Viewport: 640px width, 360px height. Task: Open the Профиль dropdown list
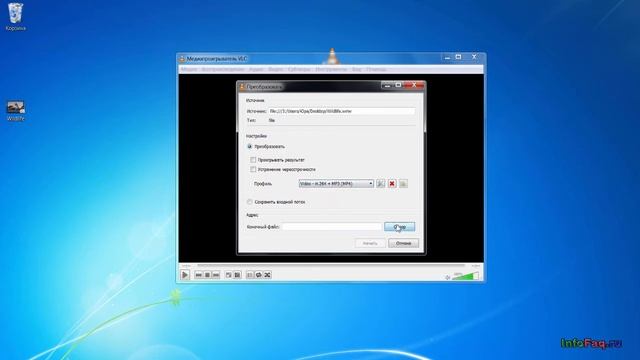click(336, 184)
